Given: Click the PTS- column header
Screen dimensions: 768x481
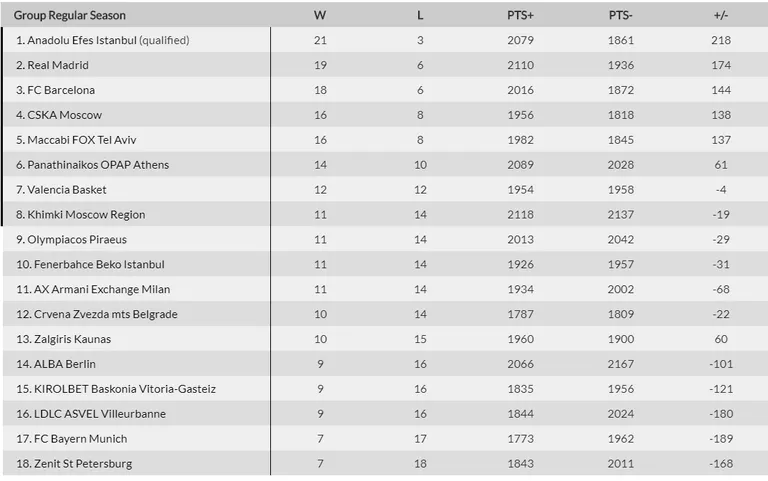Looking at the screenshot, I should 621,15.
